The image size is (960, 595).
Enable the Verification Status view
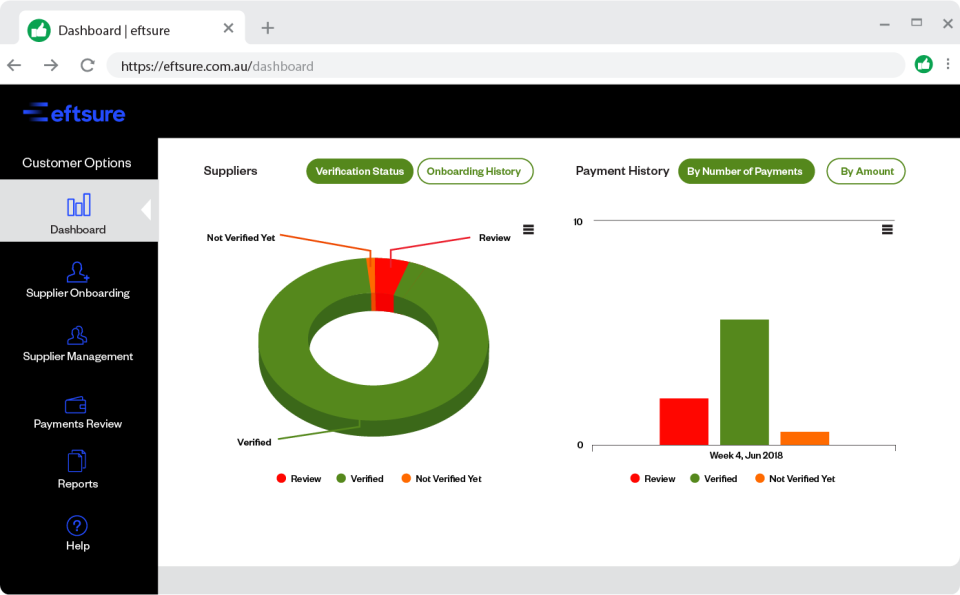(359, 171)
